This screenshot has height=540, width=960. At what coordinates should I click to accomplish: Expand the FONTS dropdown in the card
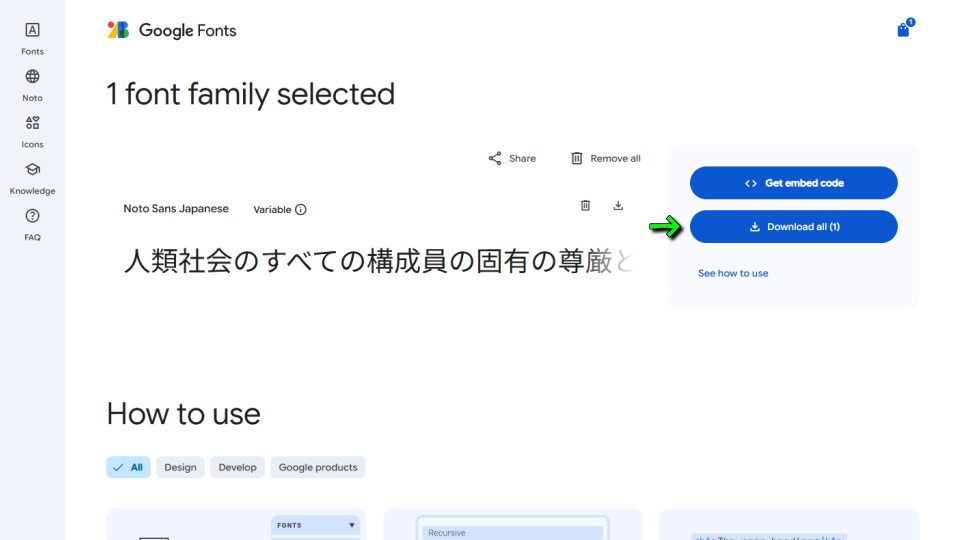315,525
